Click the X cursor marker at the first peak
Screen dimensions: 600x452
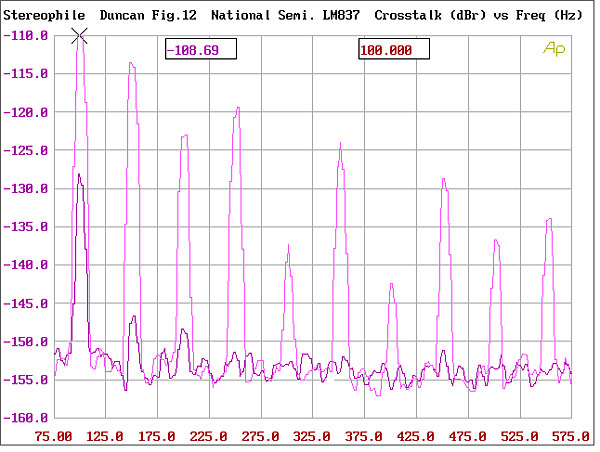click(79, 36)
